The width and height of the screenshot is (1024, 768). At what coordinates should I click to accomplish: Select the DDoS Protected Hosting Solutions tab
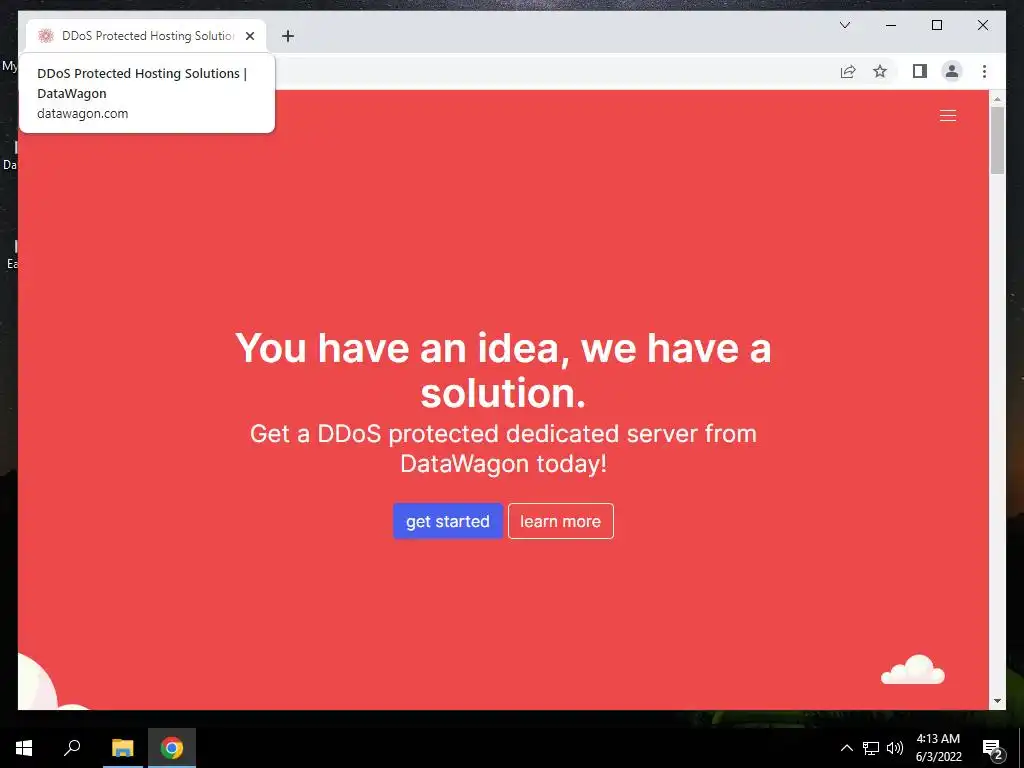146,36
